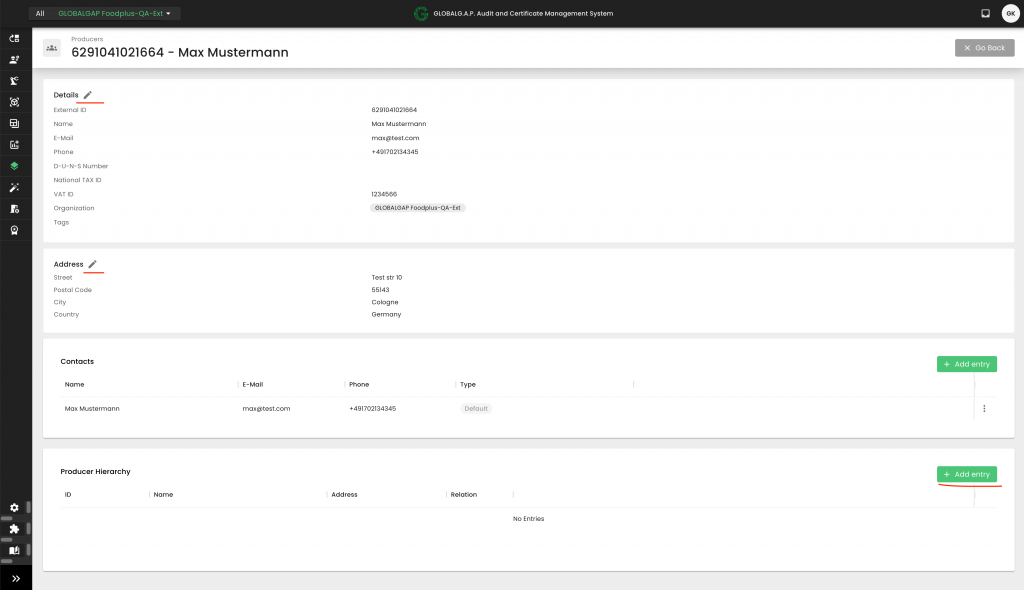Click the bar chart report sidebar icon
The height and width of the screenshot is (590, 1024).
pos(14,144)
